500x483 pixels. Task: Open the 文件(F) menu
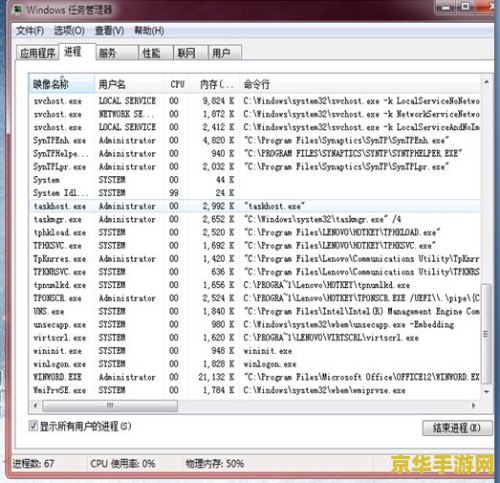click(x=30, y=31)
